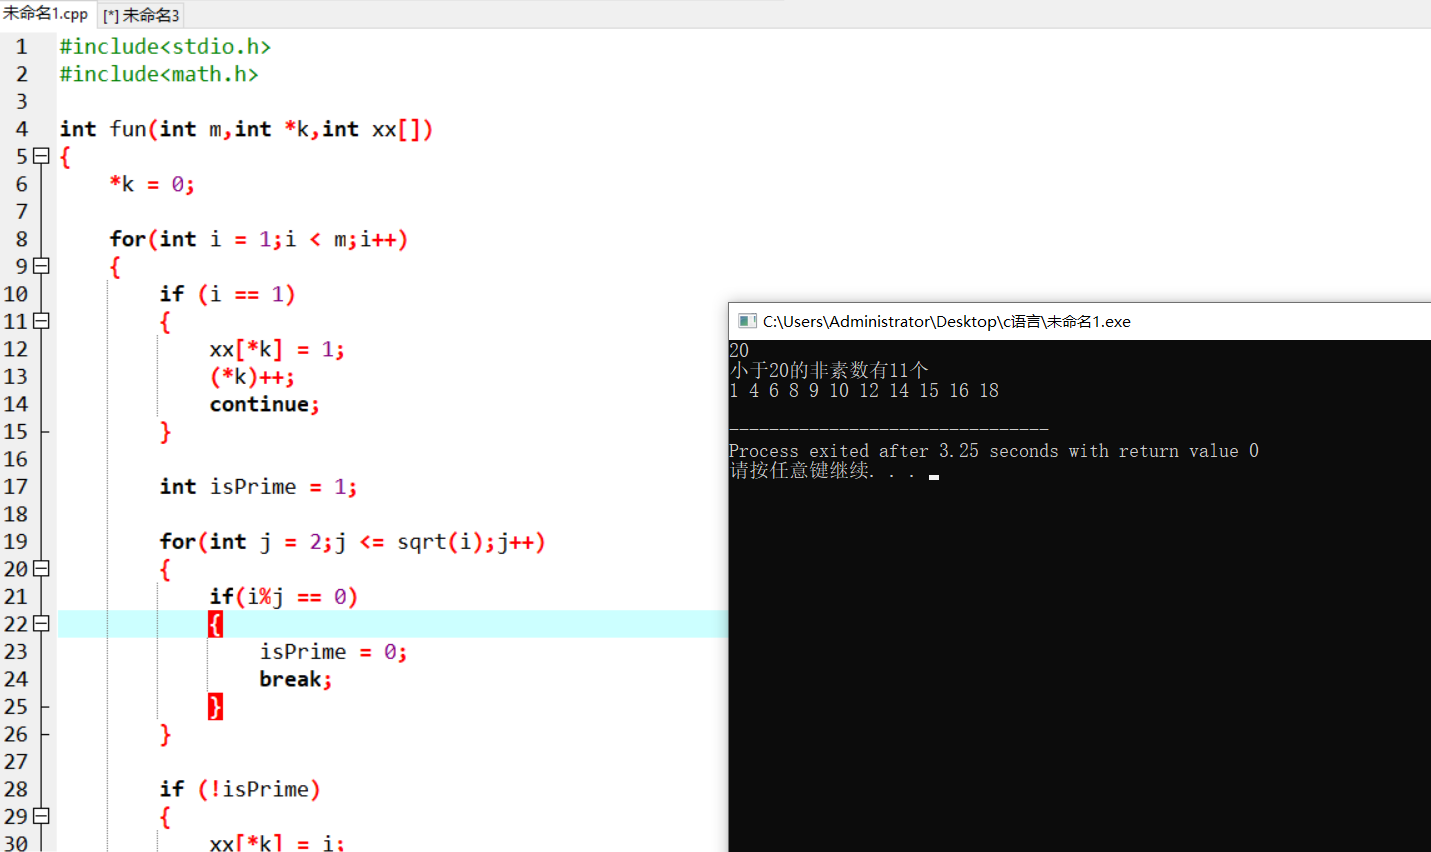Click the "break;" statement
This screenshot has width=1431, height=852.
(296, 679)
